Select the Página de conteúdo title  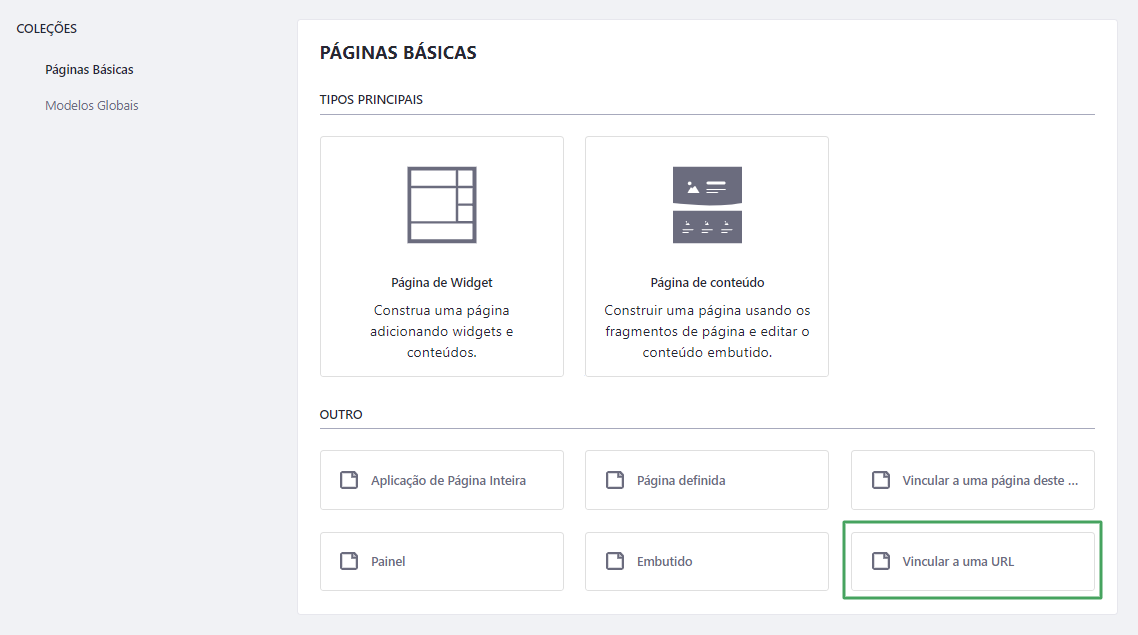coord(707,282)
